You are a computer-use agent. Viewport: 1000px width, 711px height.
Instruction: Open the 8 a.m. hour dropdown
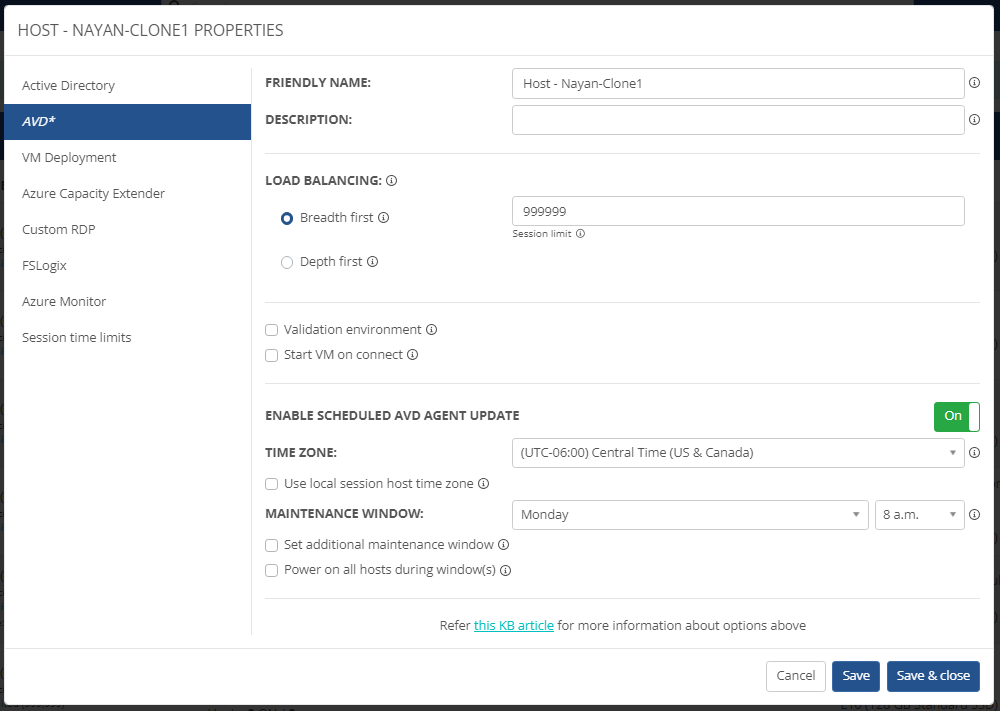919,515
